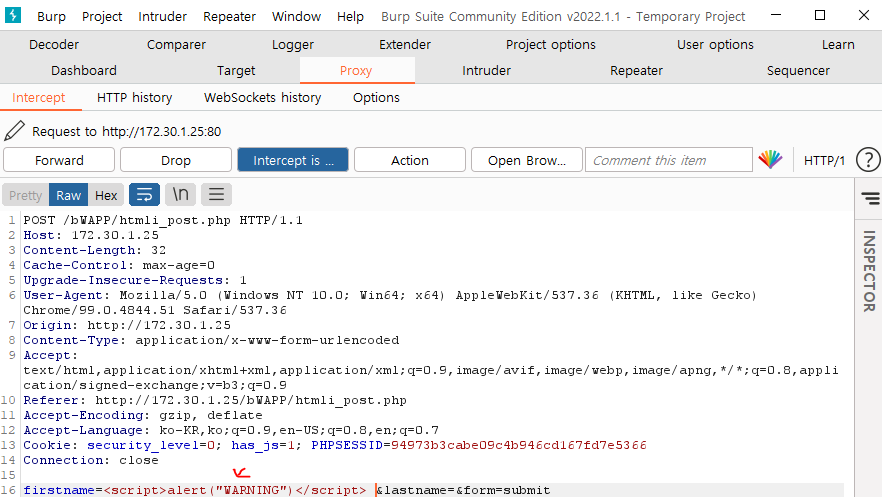Click the Host header line
882x497 pixels.
coord(91,235)
